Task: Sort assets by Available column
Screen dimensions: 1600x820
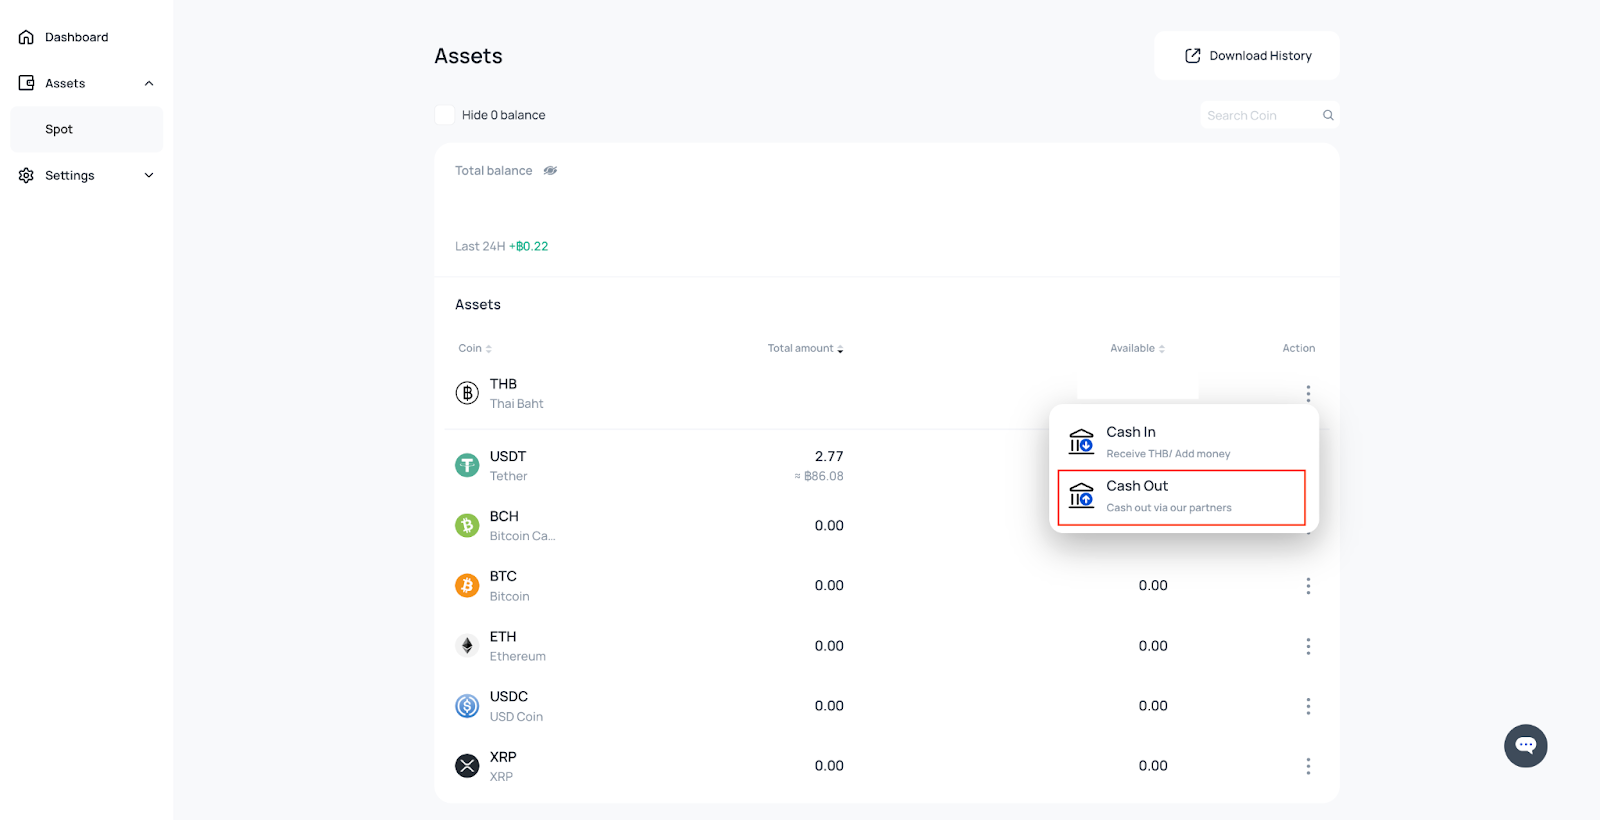Action: (x=1137, y=349)
